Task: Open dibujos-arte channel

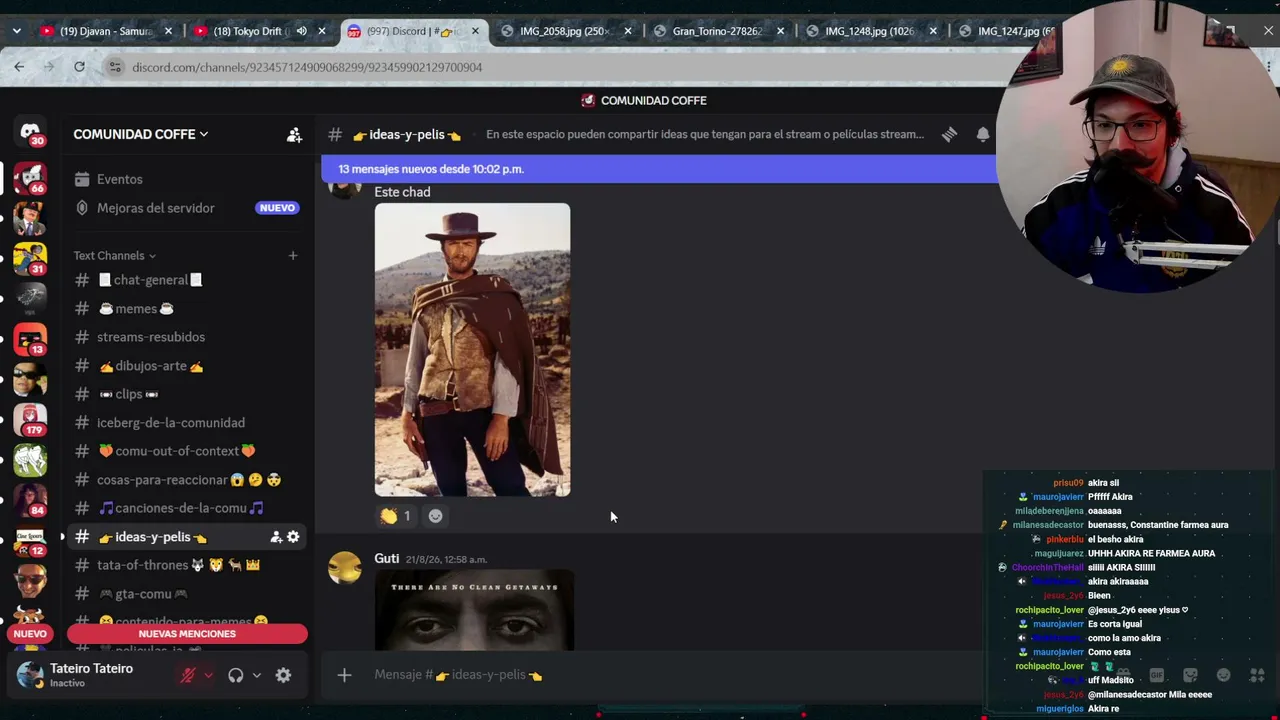Action: 187,366
